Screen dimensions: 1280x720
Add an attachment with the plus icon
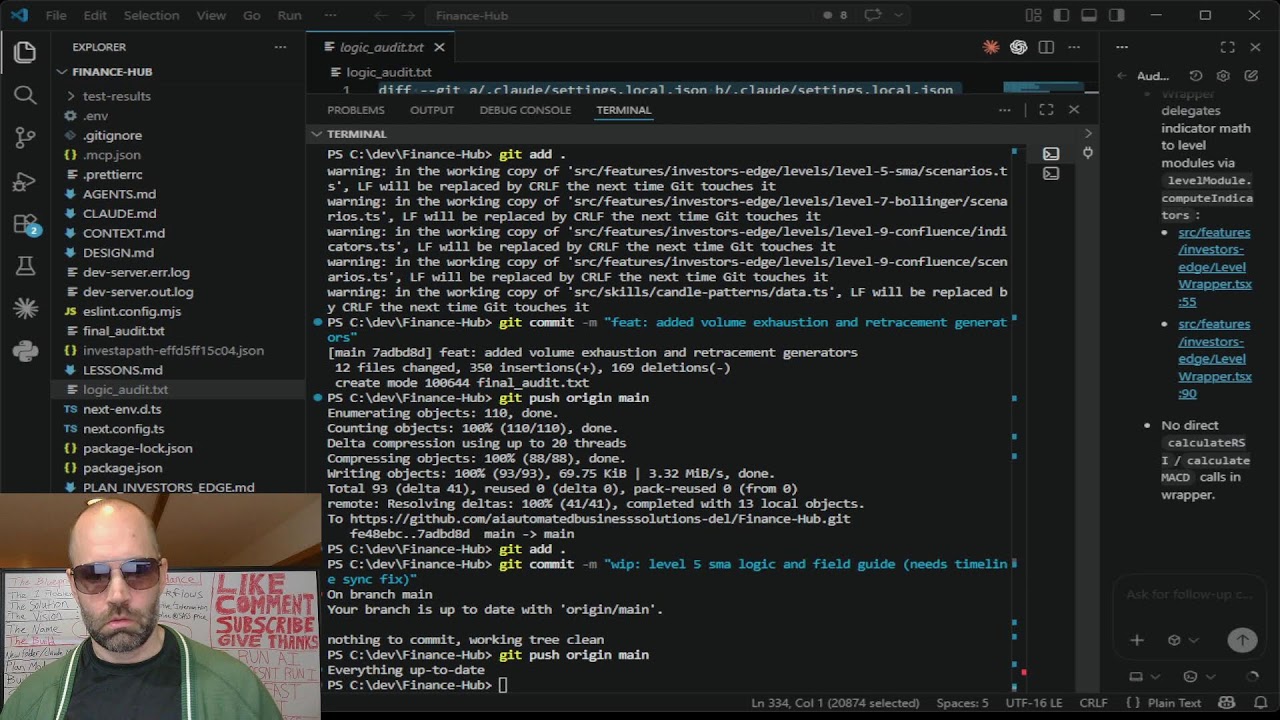click(x=1137, y=640)
